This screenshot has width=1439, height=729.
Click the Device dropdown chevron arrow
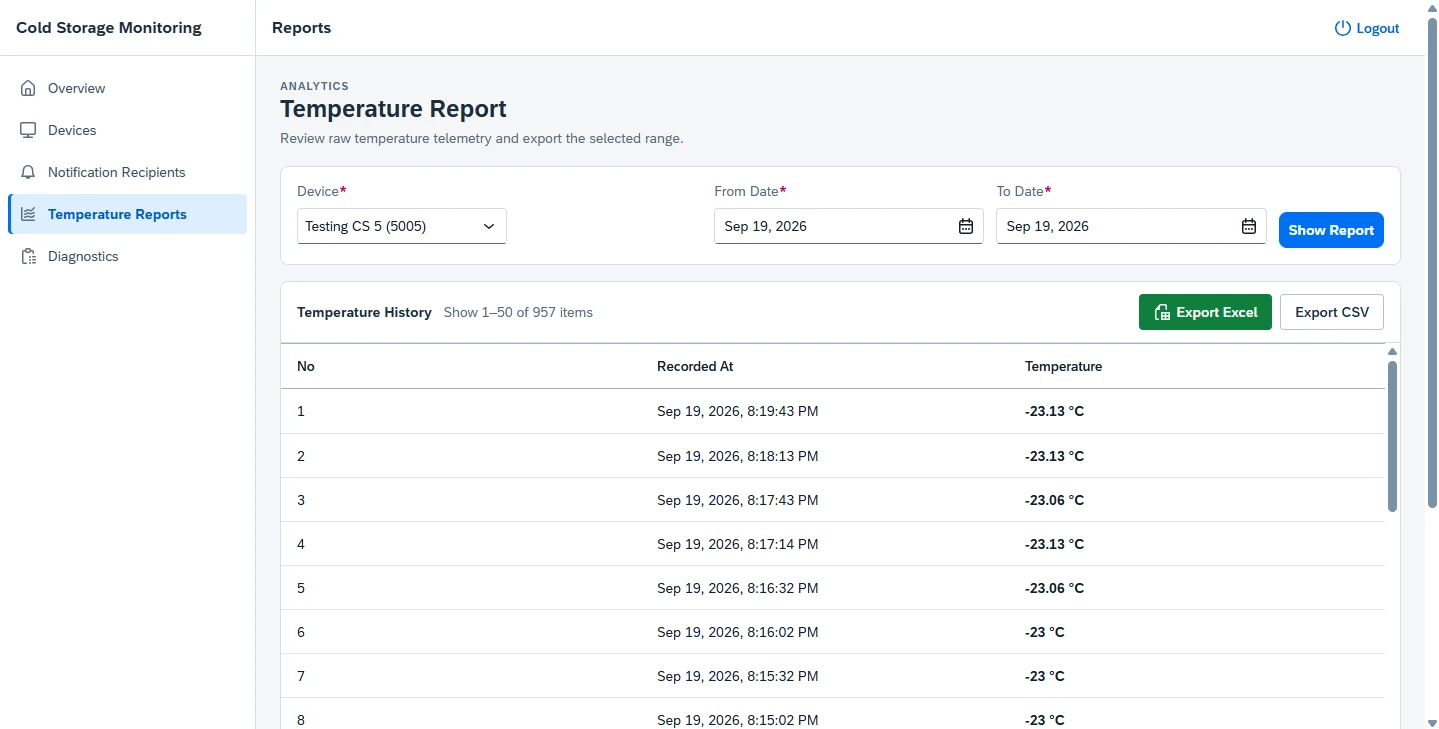(x=489, y=226)
